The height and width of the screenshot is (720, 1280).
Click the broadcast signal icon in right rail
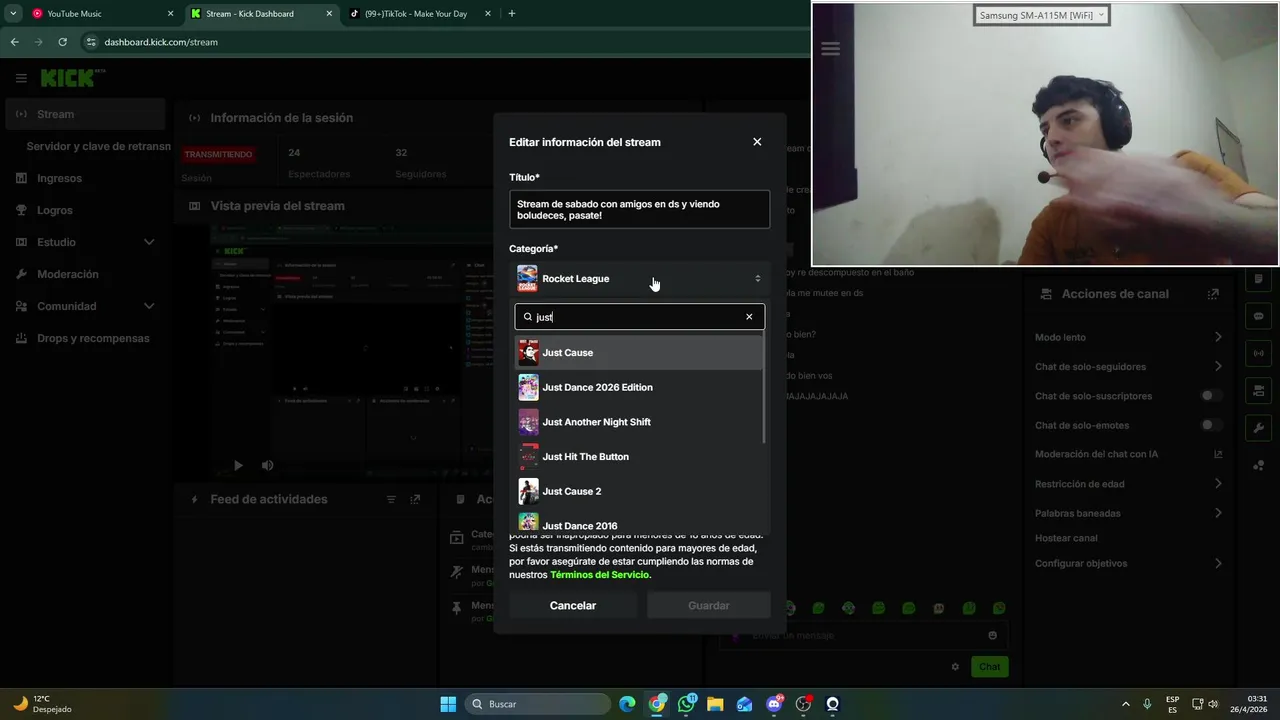pos(1259,353)
